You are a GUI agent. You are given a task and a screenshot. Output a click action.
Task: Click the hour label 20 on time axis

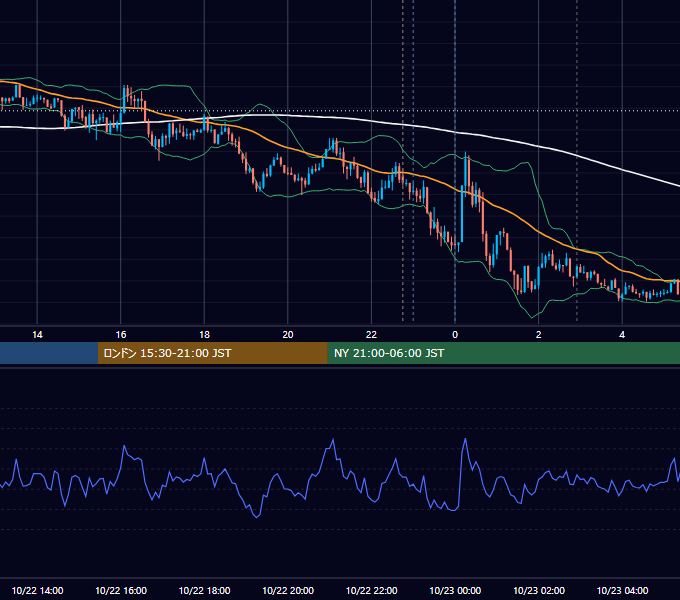[288, 335]
